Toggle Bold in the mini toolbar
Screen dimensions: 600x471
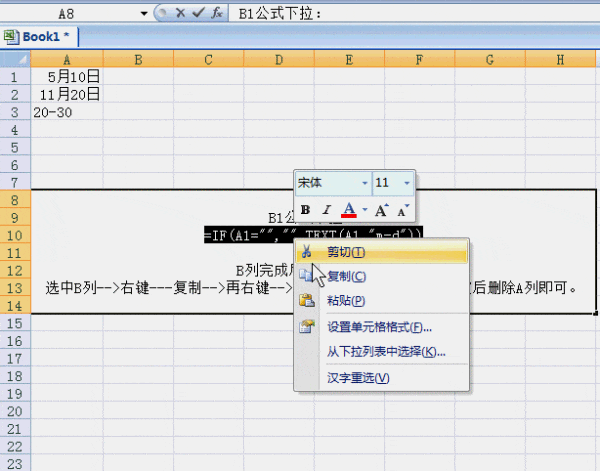tap(305, 210)
